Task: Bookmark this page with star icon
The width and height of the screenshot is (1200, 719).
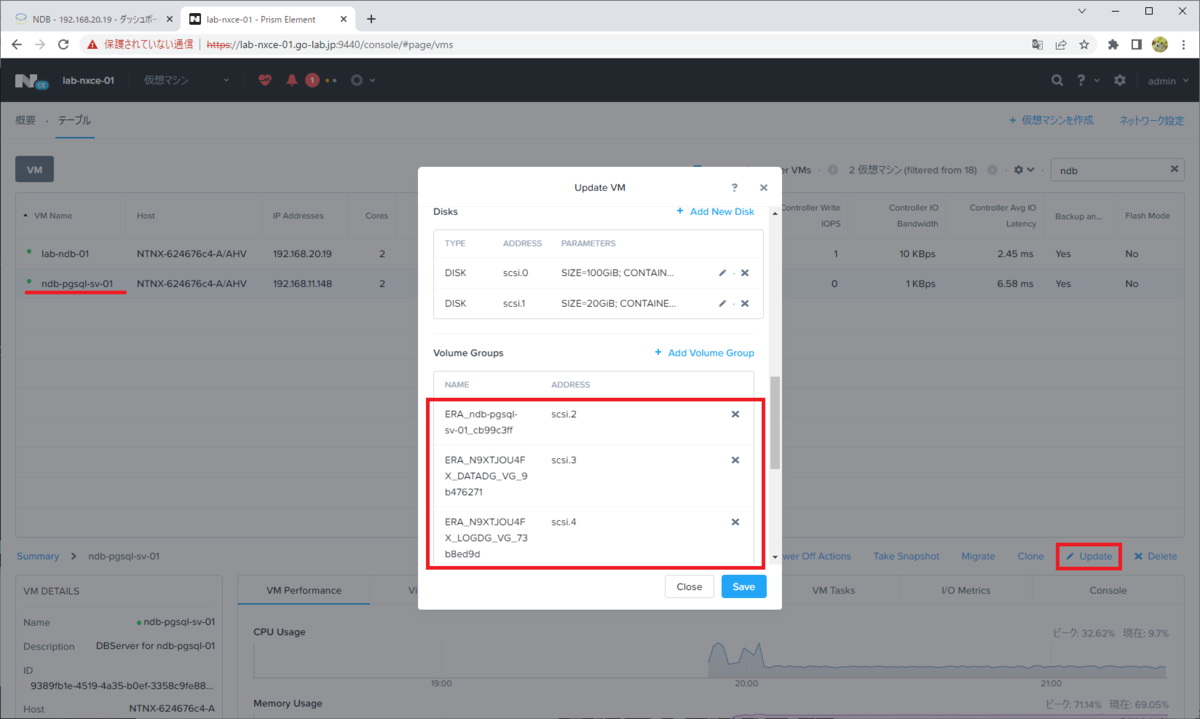Action: click(x=1084, y=44)
